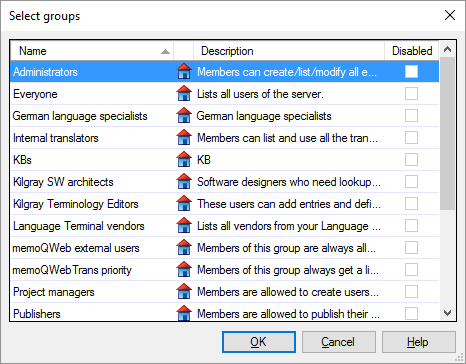Sort by the Name column header
The image size is (466, 364).
point(92,51)
